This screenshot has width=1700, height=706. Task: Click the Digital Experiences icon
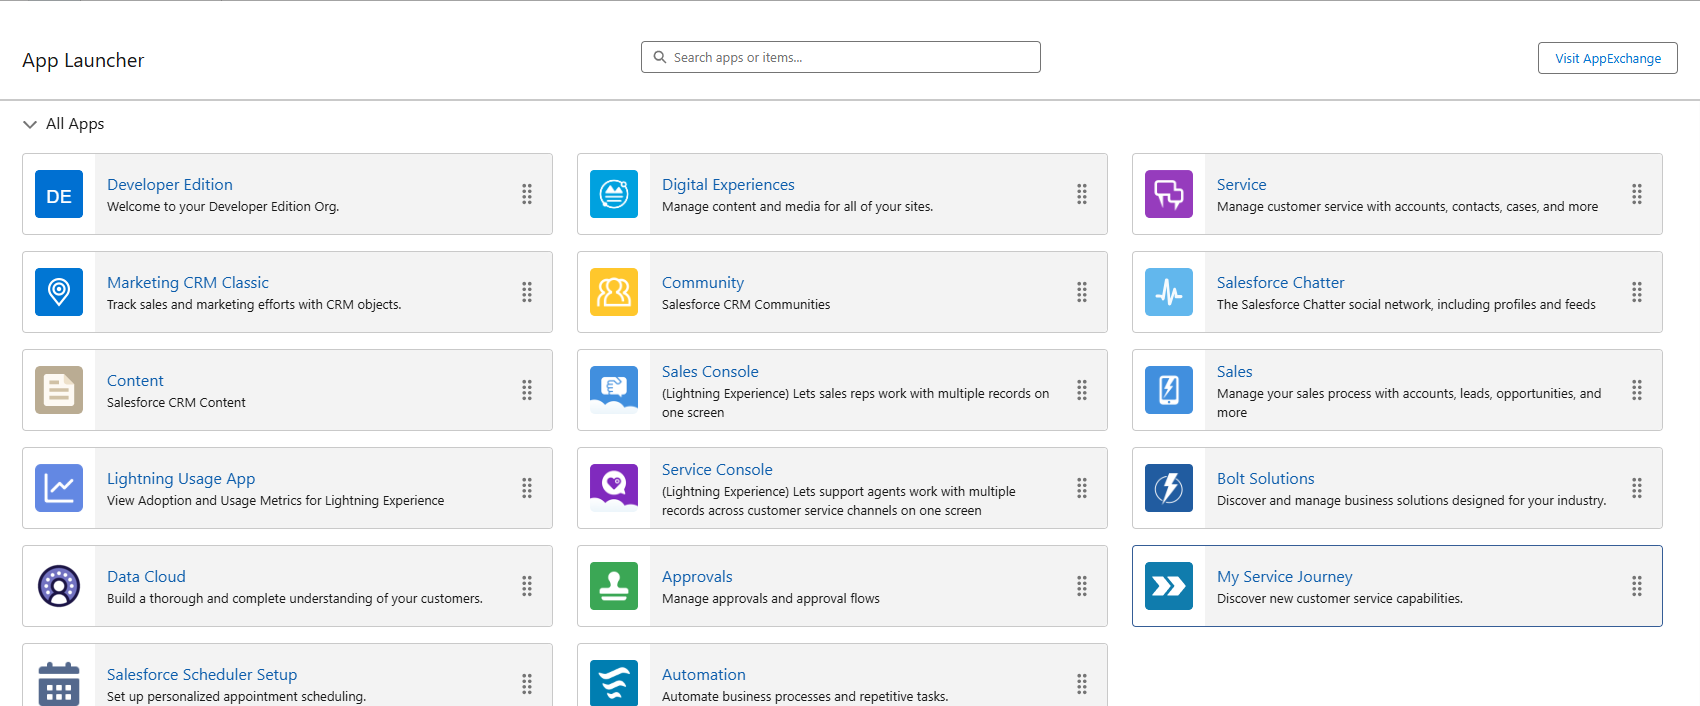(614, 194)
